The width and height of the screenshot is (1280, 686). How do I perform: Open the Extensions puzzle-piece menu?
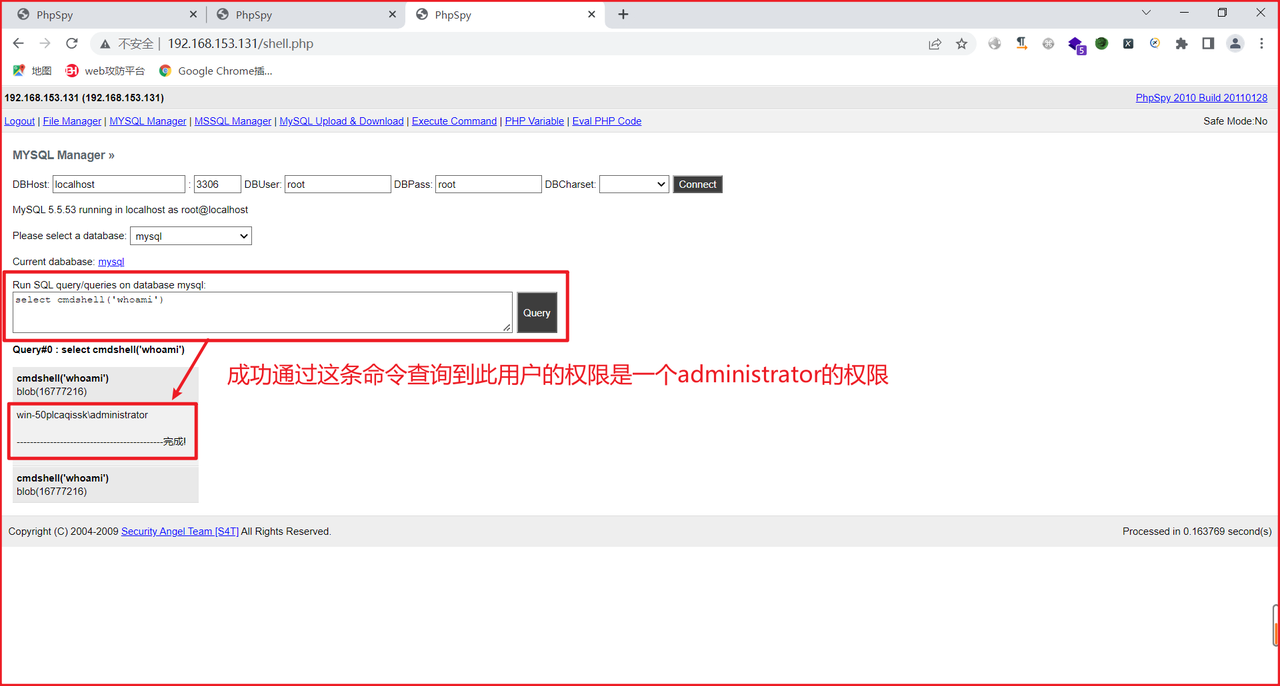tap(1182, 43)
